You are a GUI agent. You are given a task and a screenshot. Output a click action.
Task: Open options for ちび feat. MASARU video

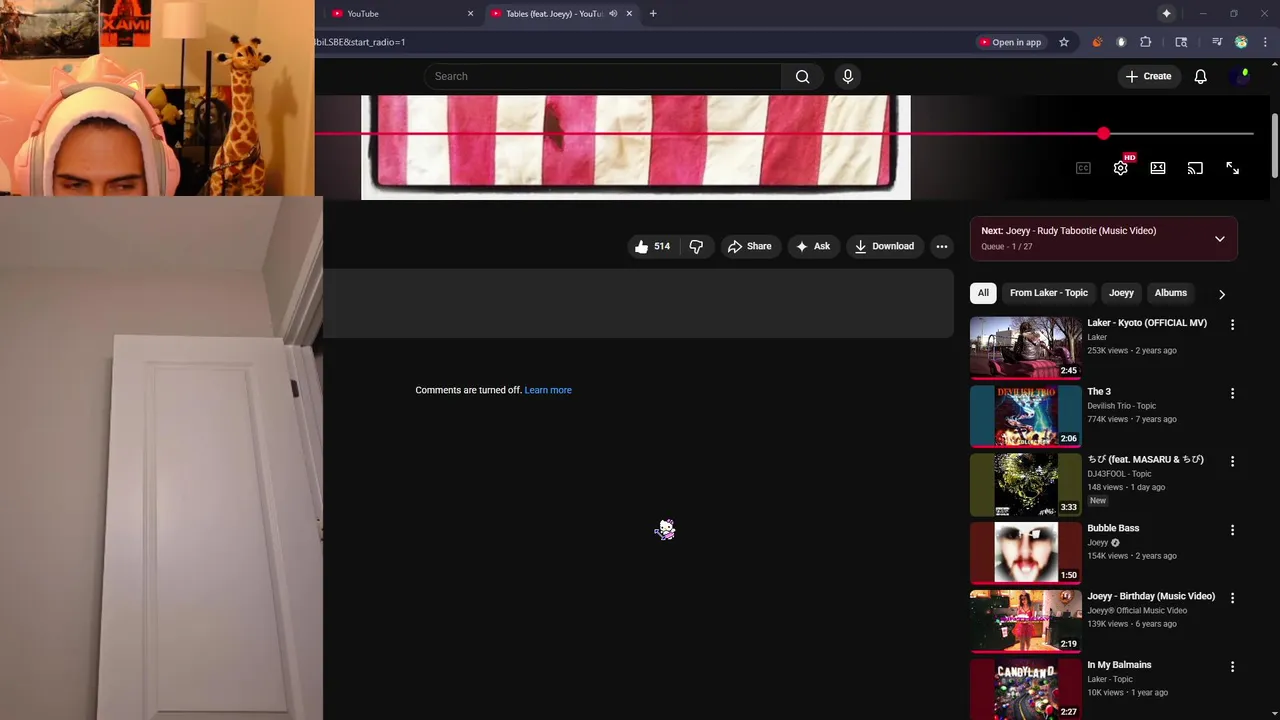[x=1232, y=462]
